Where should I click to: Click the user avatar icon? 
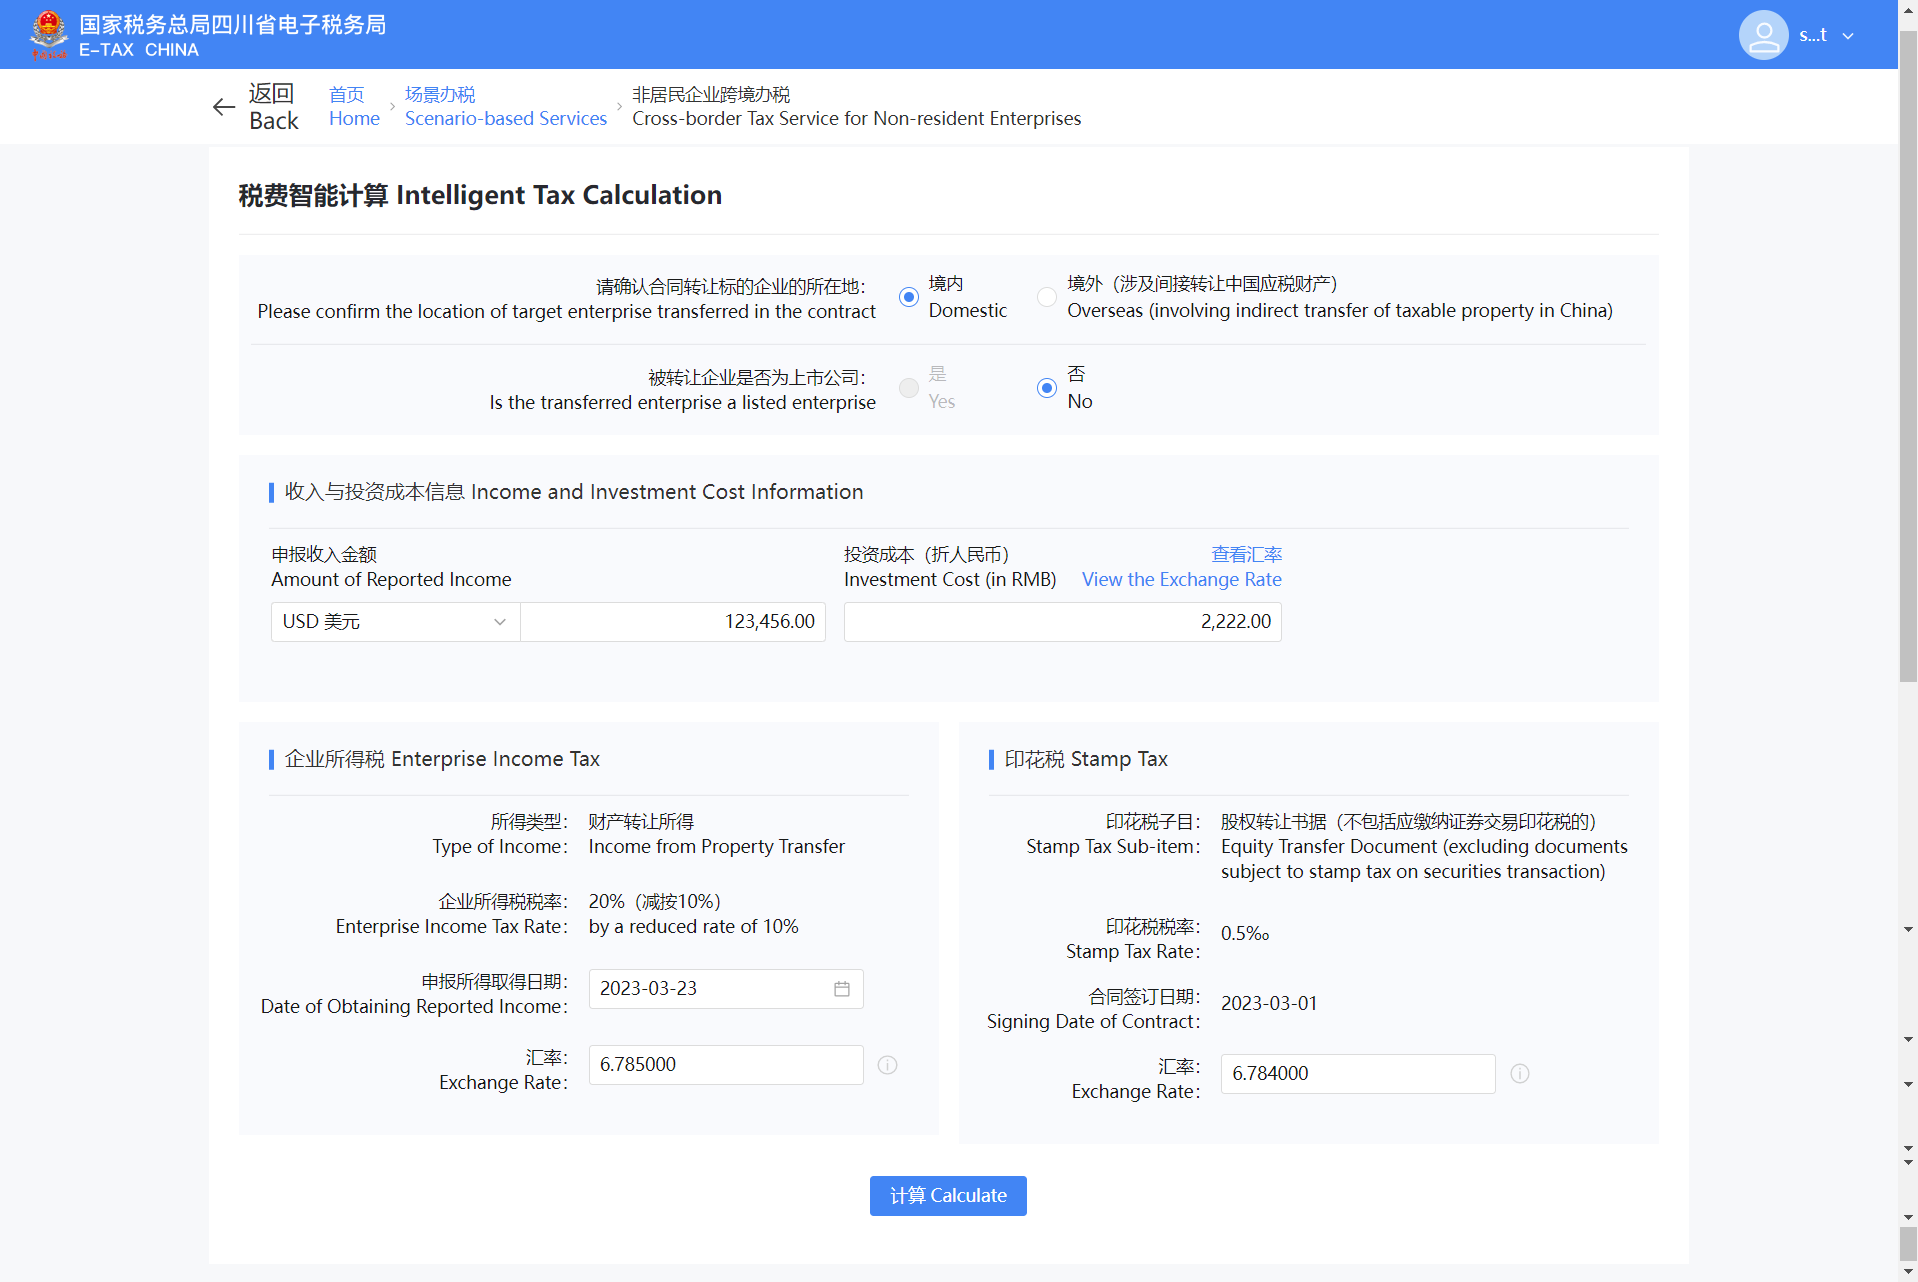[x=1763, y=35]
